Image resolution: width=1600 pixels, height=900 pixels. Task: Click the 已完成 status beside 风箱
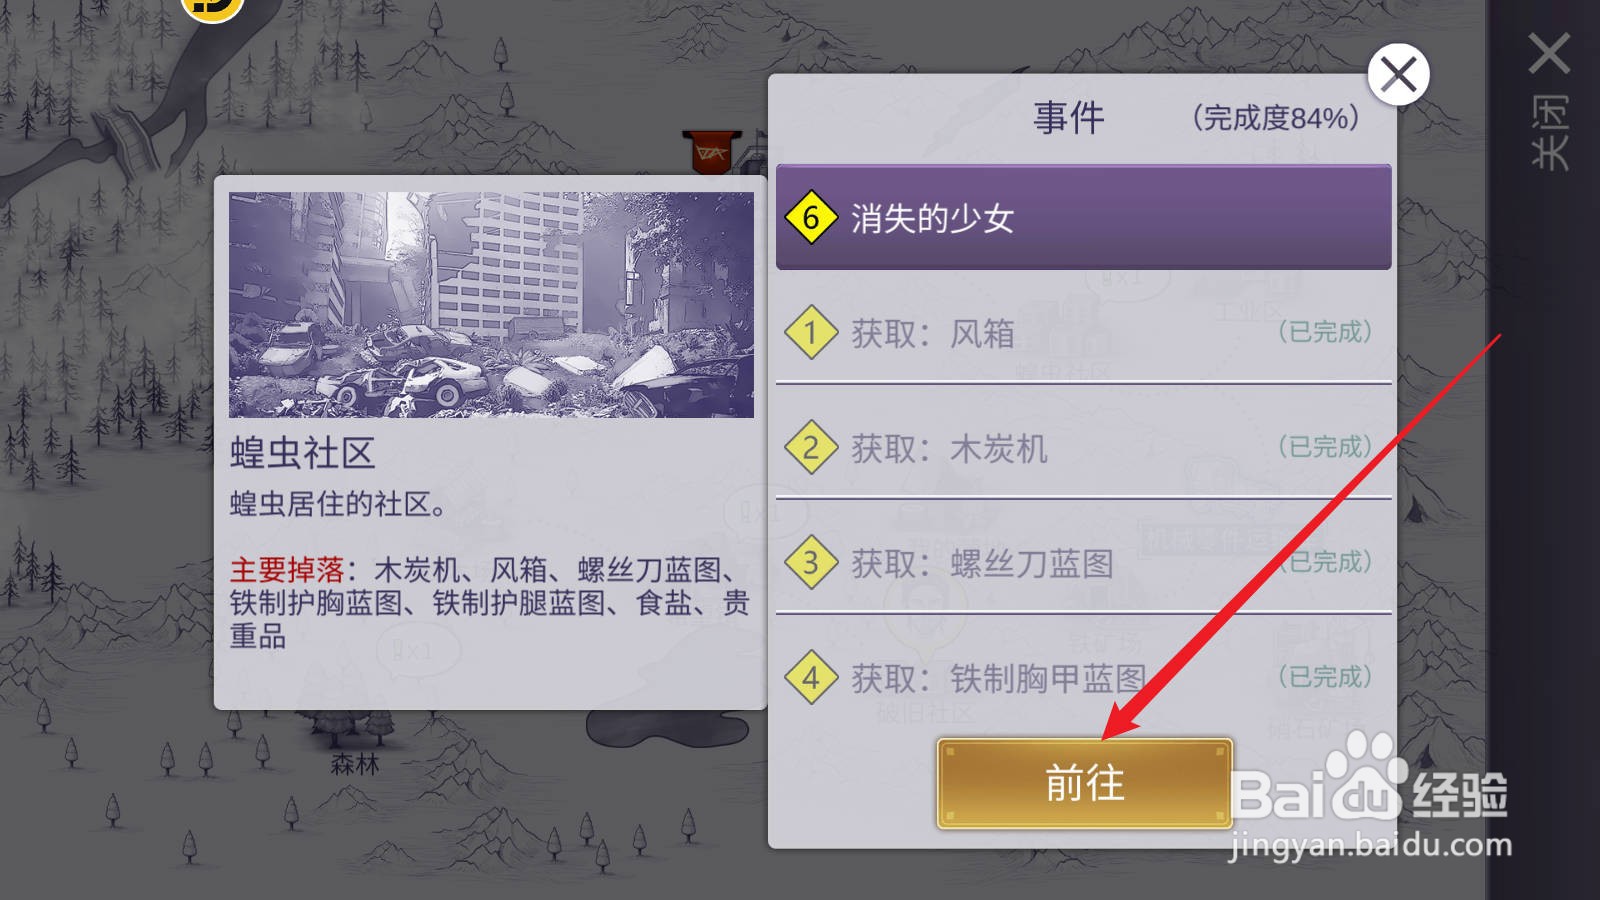point(1325,332)
